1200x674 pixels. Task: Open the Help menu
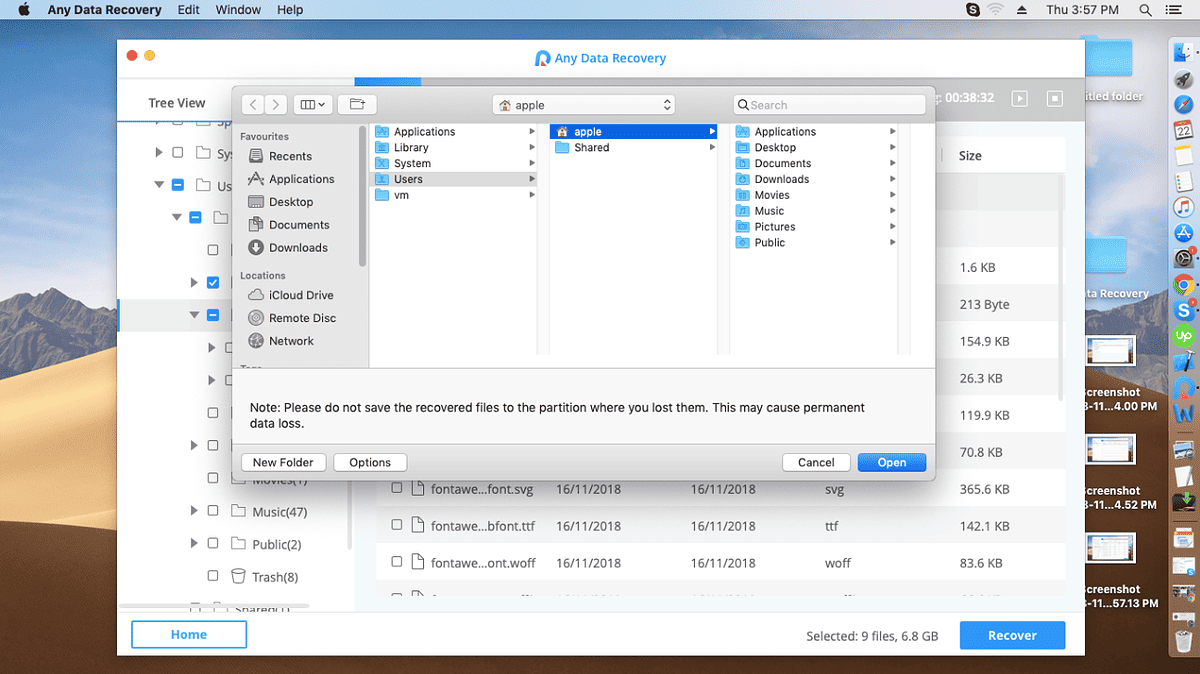290,9
